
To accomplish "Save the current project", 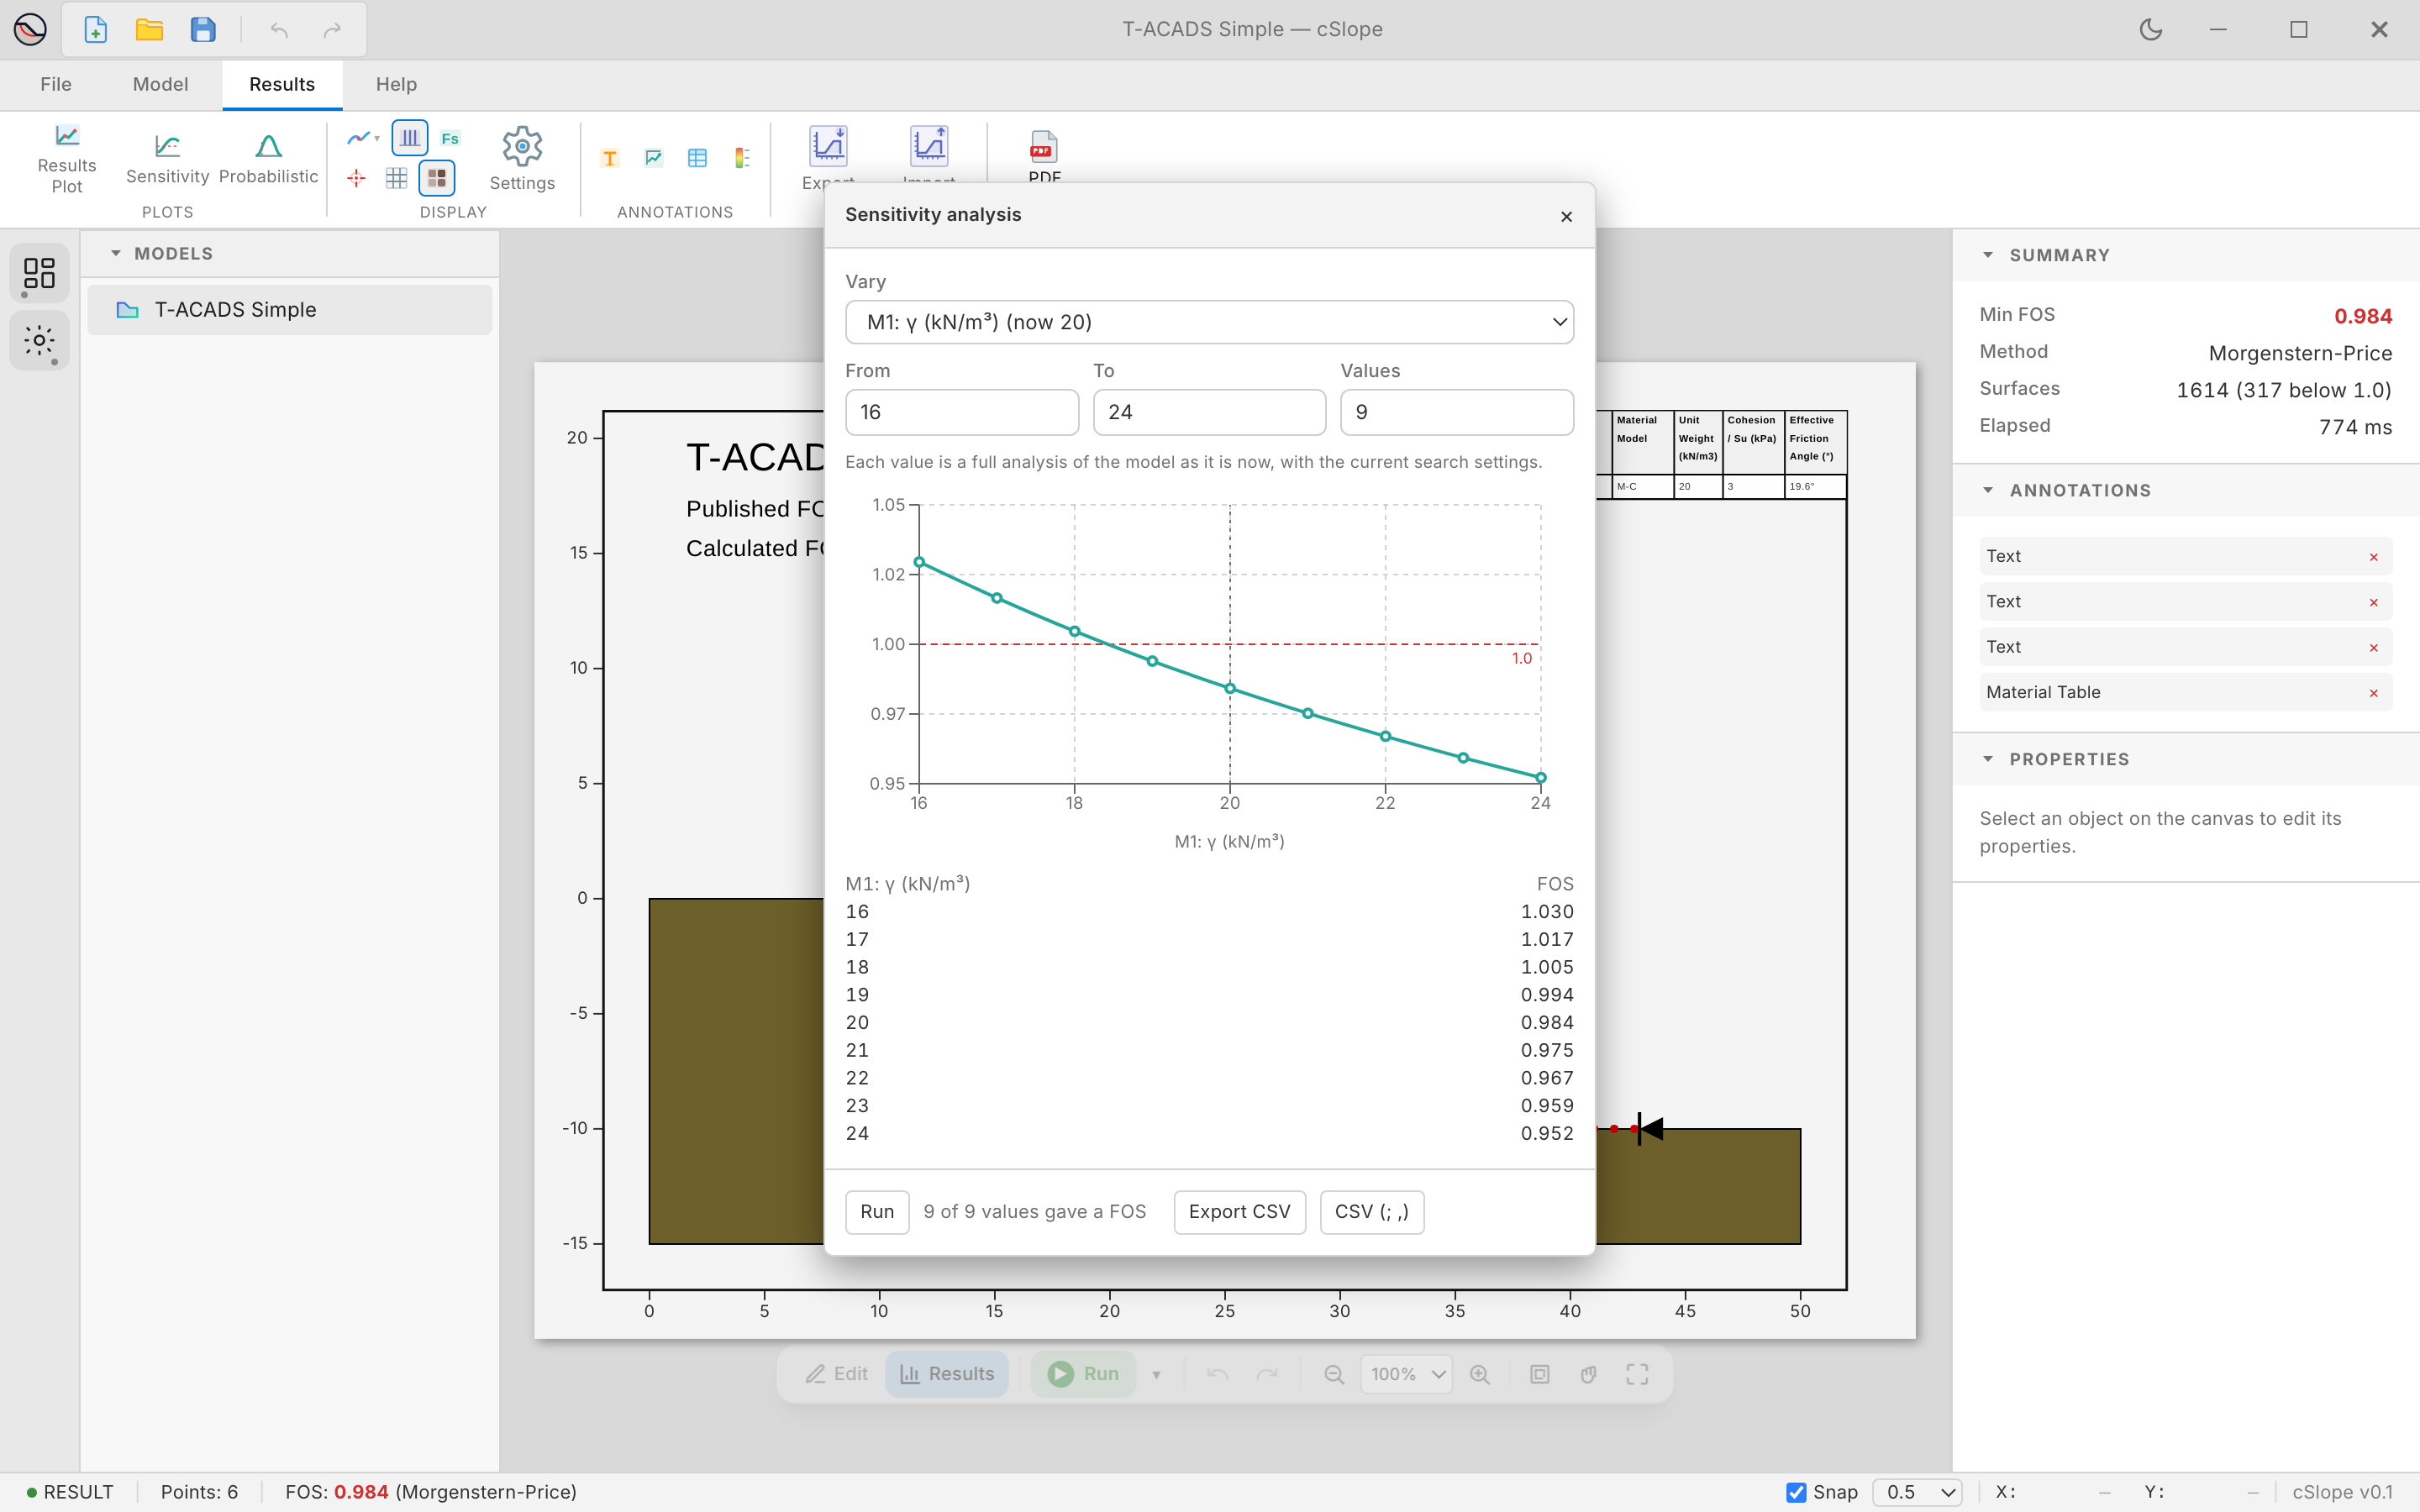I will [x=203, y=29].
